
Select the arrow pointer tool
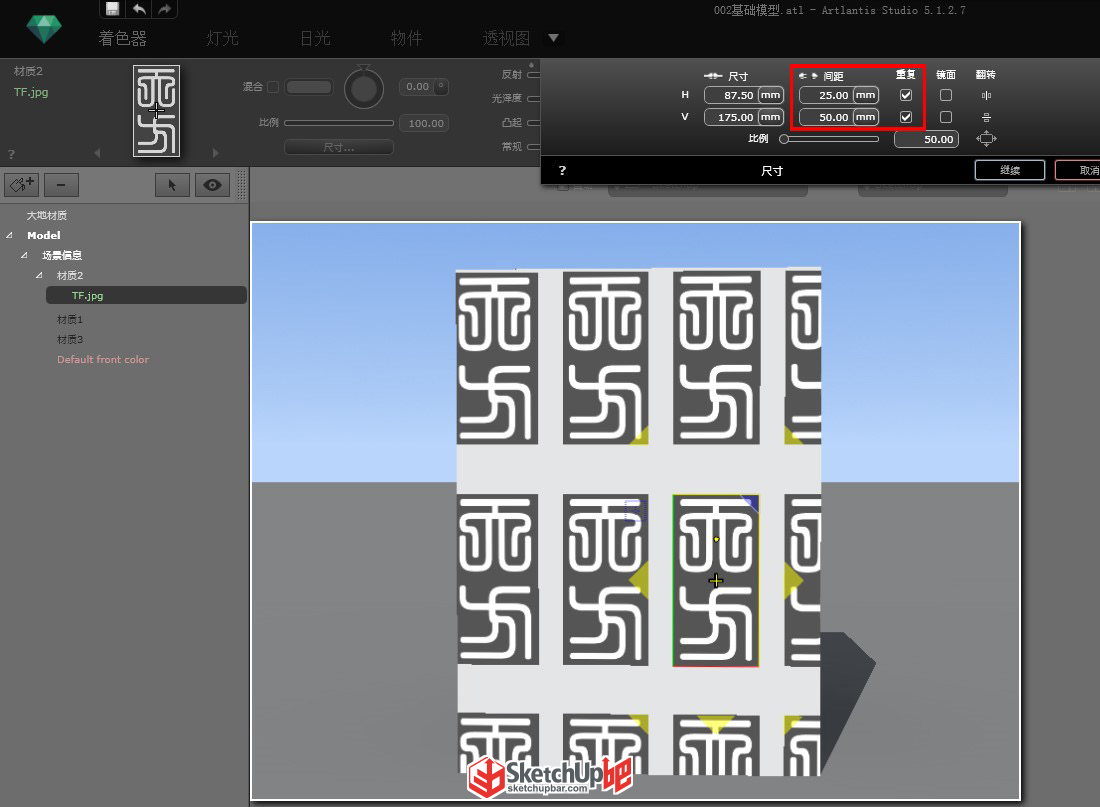coord(172,185)
